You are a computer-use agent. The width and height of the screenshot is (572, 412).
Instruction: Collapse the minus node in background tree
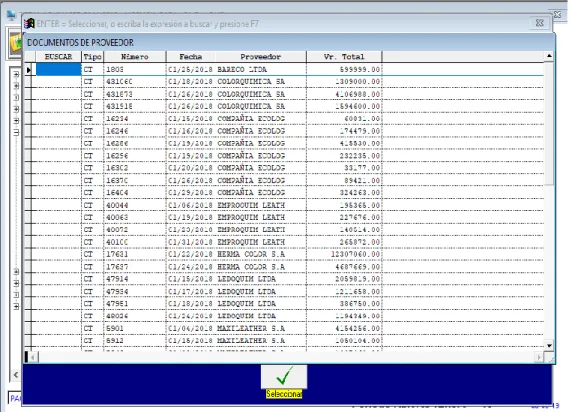coord(16,132)
